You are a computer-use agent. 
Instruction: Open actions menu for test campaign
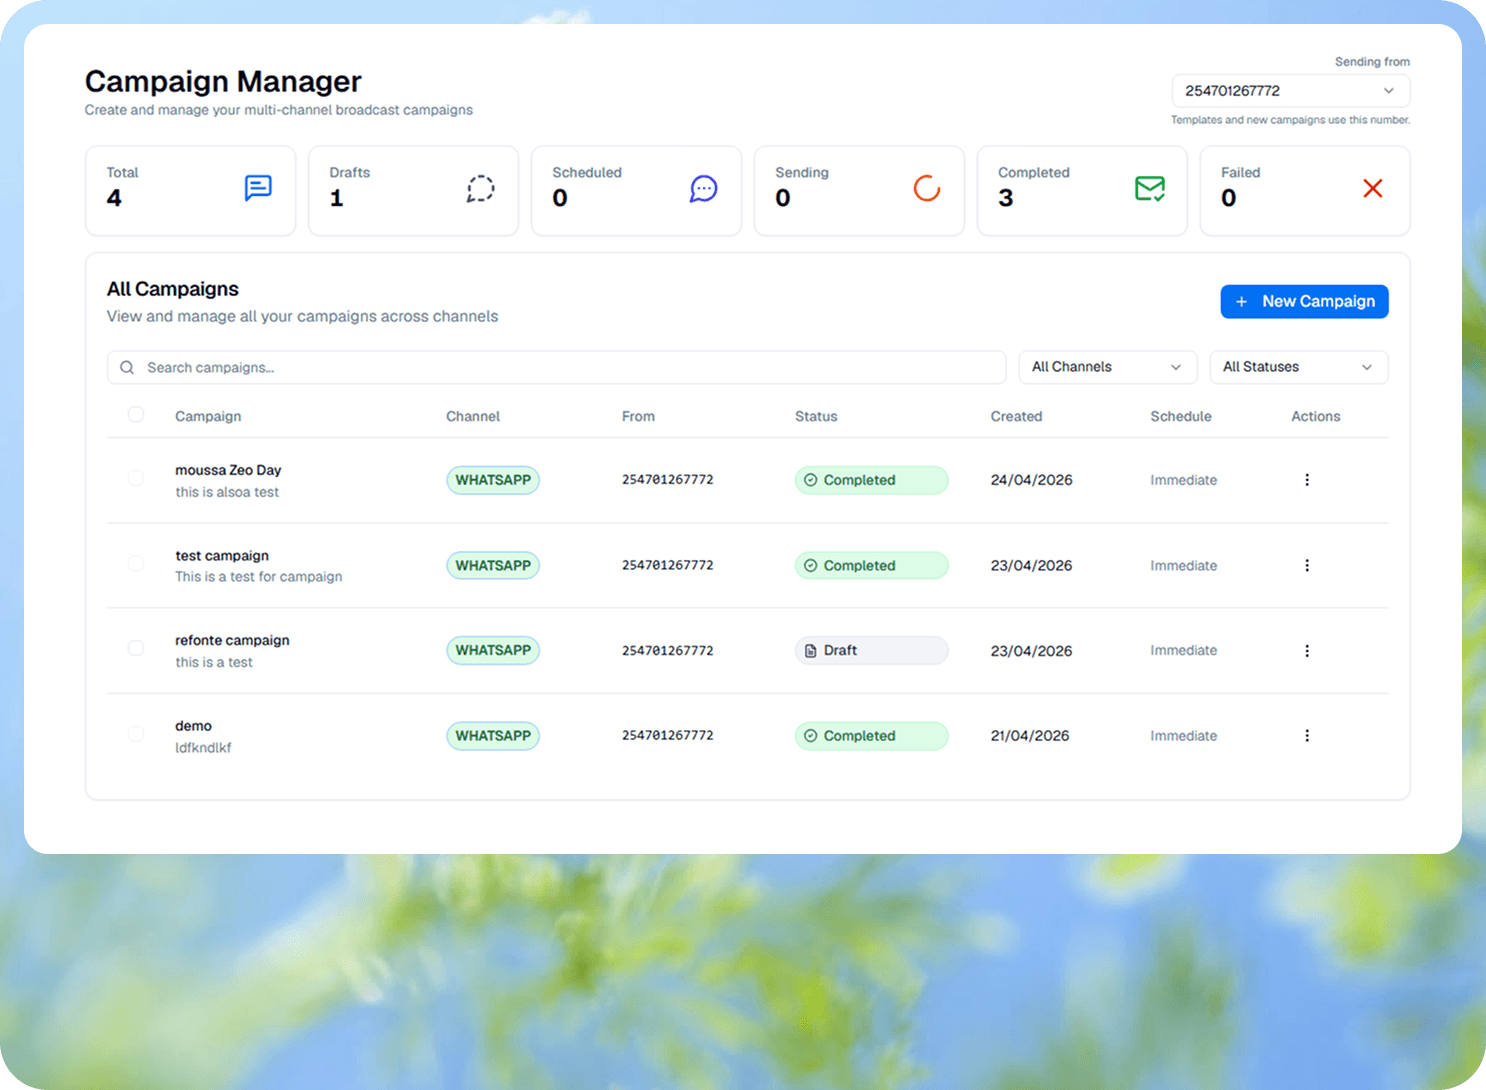[x=1307, y=565]
